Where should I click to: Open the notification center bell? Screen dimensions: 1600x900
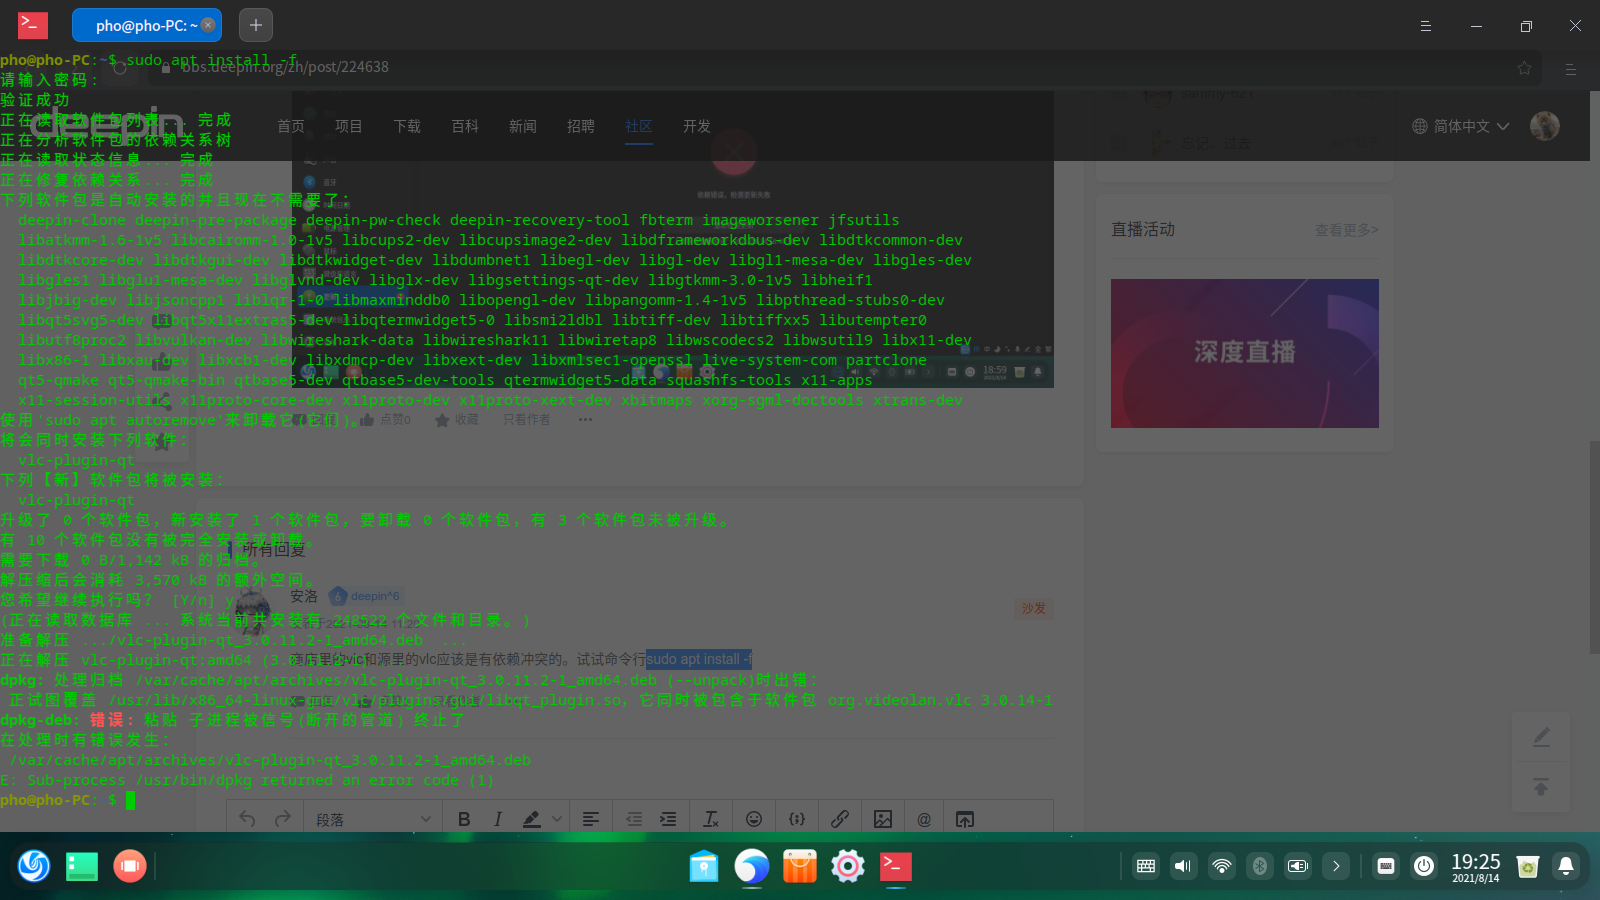[1566, 866]
